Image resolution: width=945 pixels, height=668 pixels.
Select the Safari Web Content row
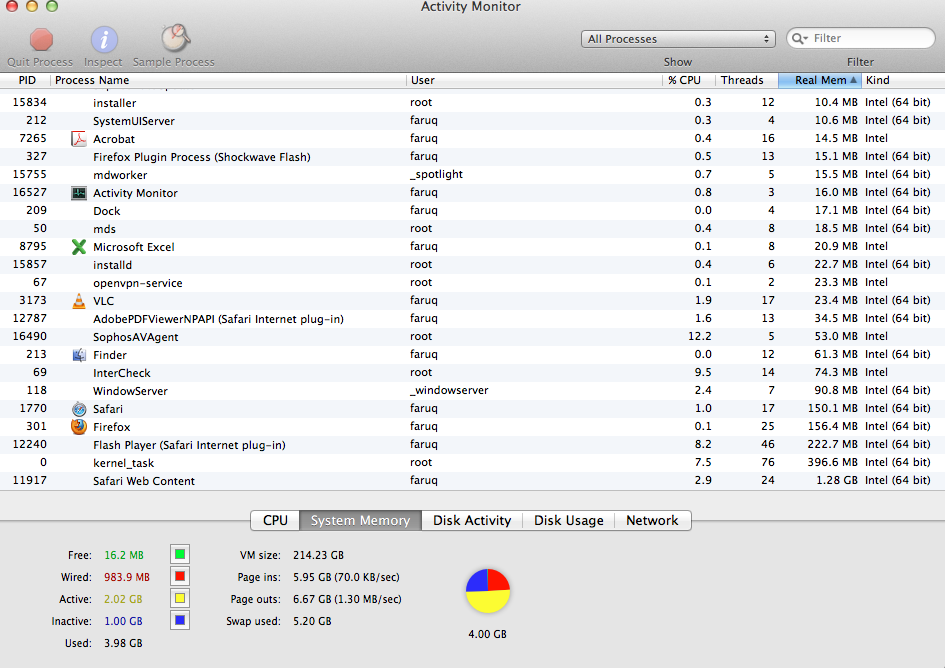[472, 481]
